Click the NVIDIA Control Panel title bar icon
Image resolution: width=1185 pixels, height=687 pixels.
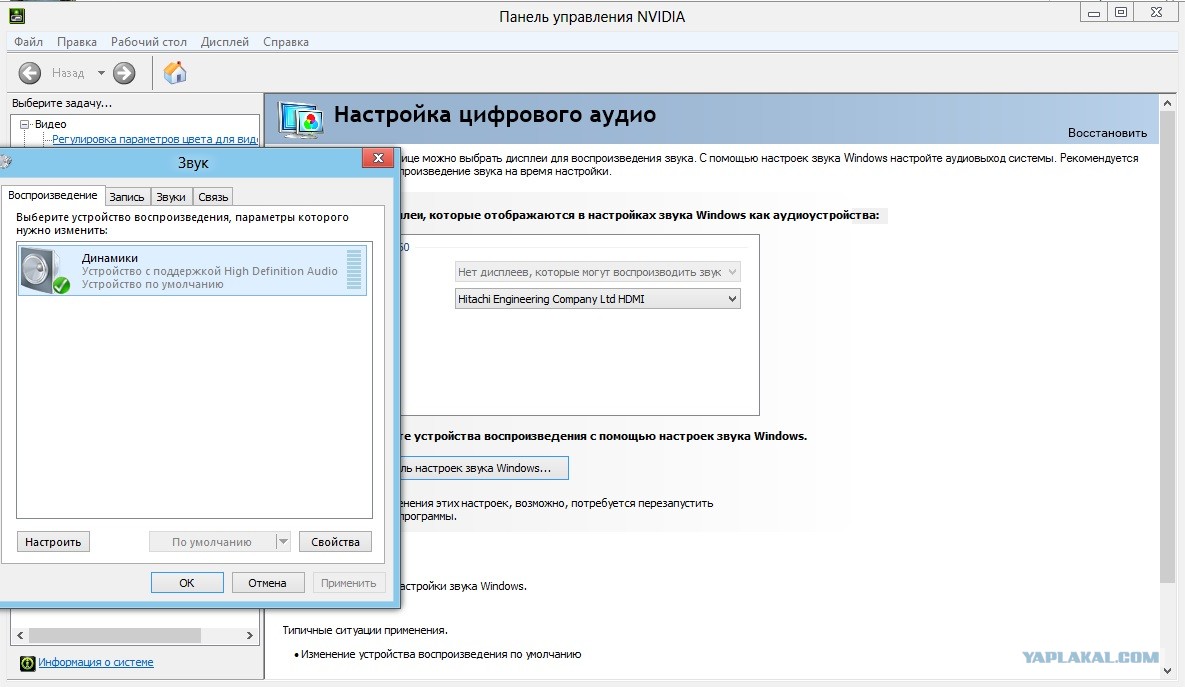(x=14, y=16)
